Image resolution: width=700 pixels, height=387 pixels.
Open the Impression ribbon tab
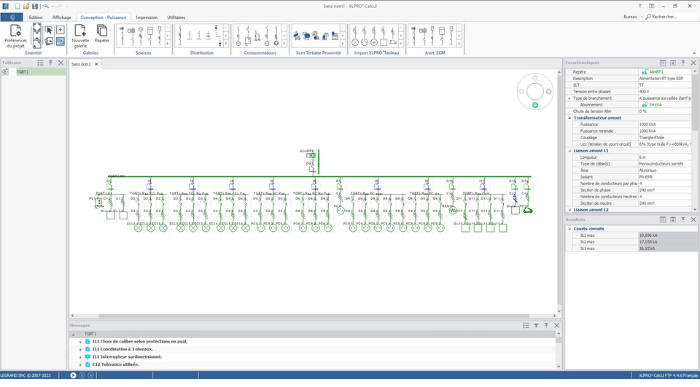point(146,17)
